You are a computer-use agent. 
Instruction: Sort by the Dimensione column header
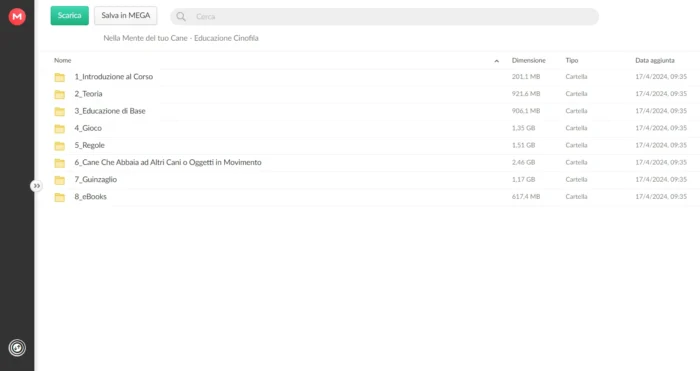coord(529,60)
